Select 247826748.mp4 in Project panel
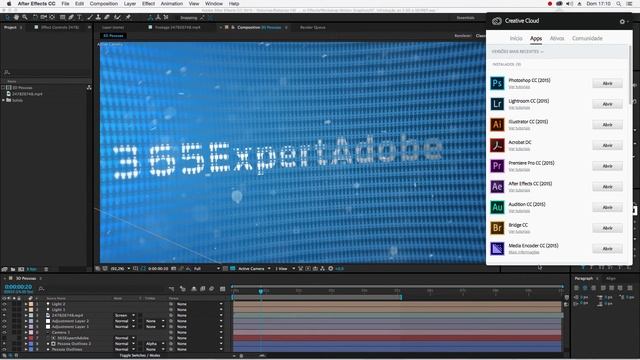This screenshot has width=640, height=360. pyautogui.click(x=27, y=94)
